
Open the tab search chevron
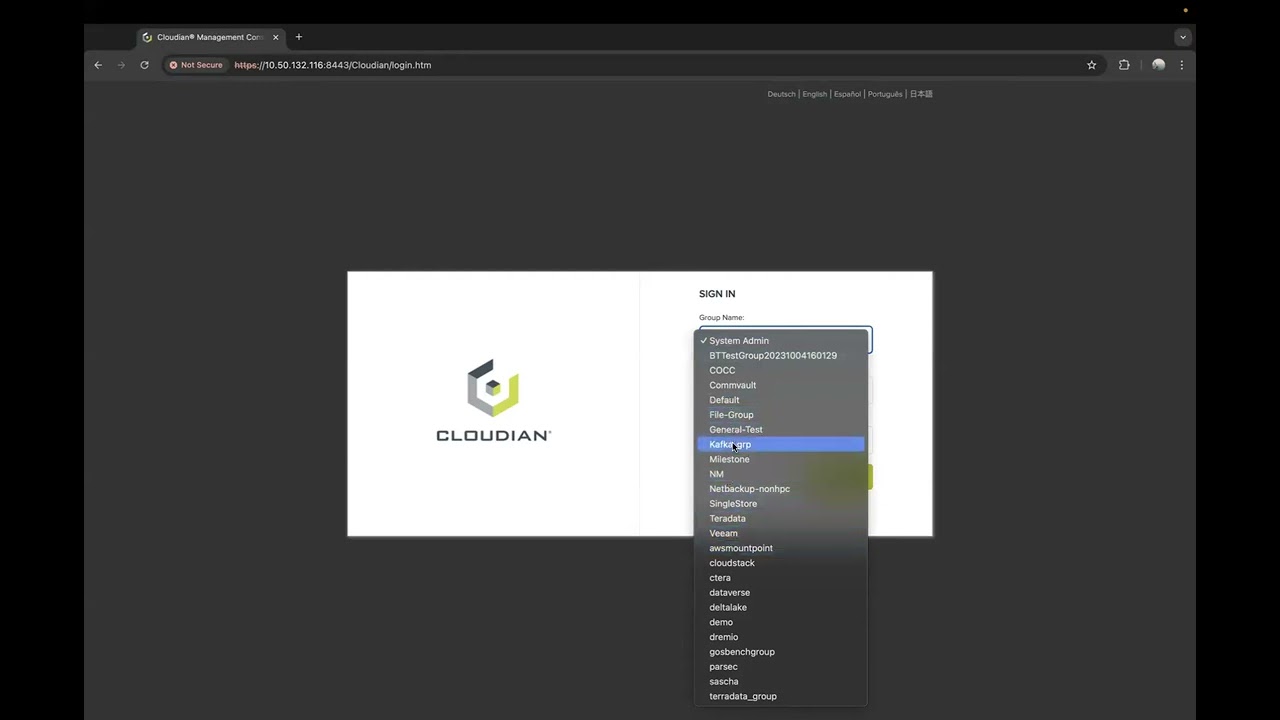[x=1183, y=37]
